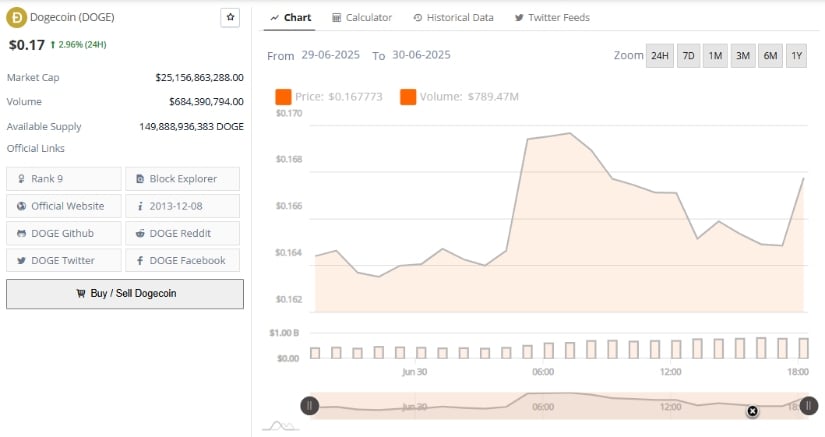The width and height of the screenshot is (825, 437).
Task: Click the Available Supply value 149,888,936,383 DOGE
Action: [192, 126]
